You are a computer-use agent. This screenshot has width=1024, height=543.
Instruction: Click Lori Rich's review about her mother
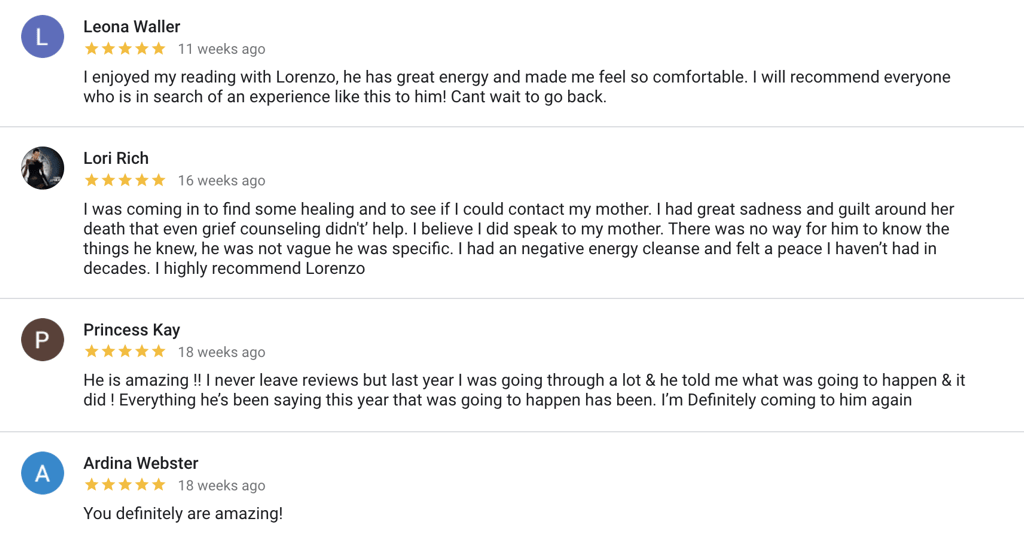click(519, 239)
